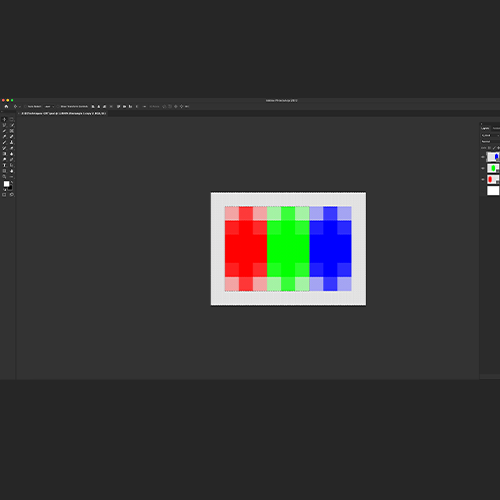Open the Auto-Select Layer dropdown
The width and height of the screenshot is (500, 500).
49,106
